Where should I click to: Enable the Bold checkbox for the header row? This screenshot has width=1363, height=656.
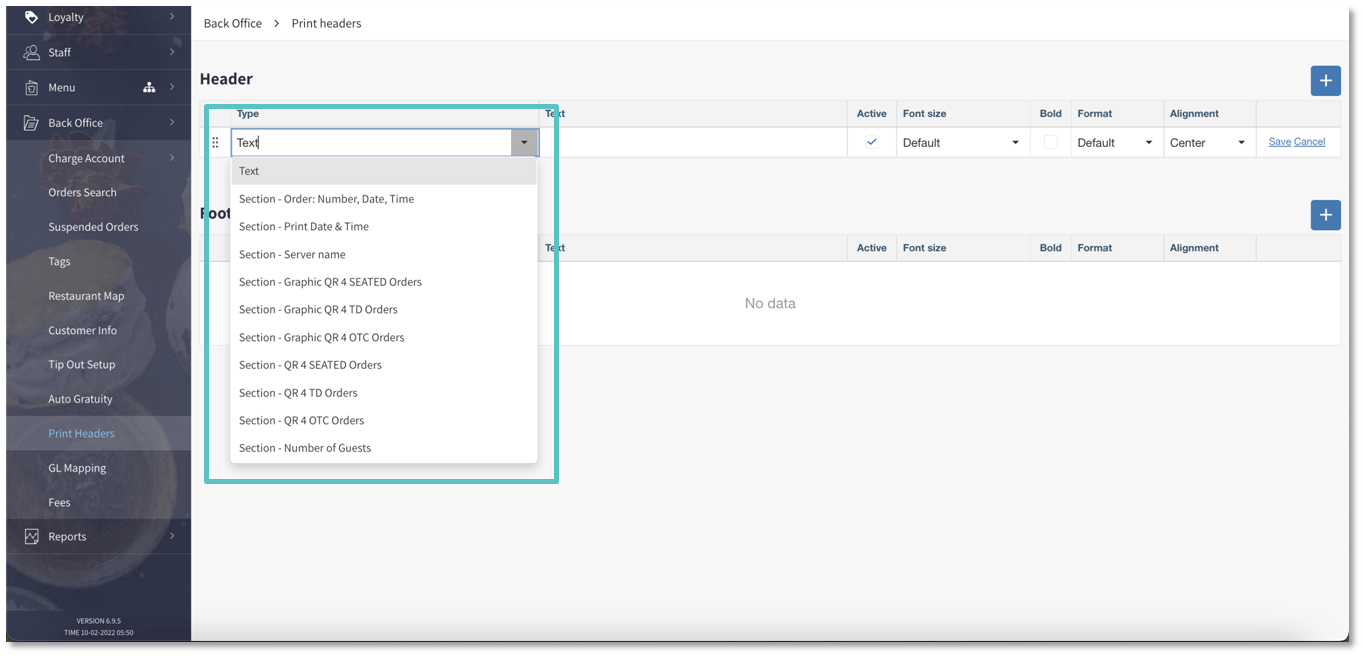[x=1050, y=142]
